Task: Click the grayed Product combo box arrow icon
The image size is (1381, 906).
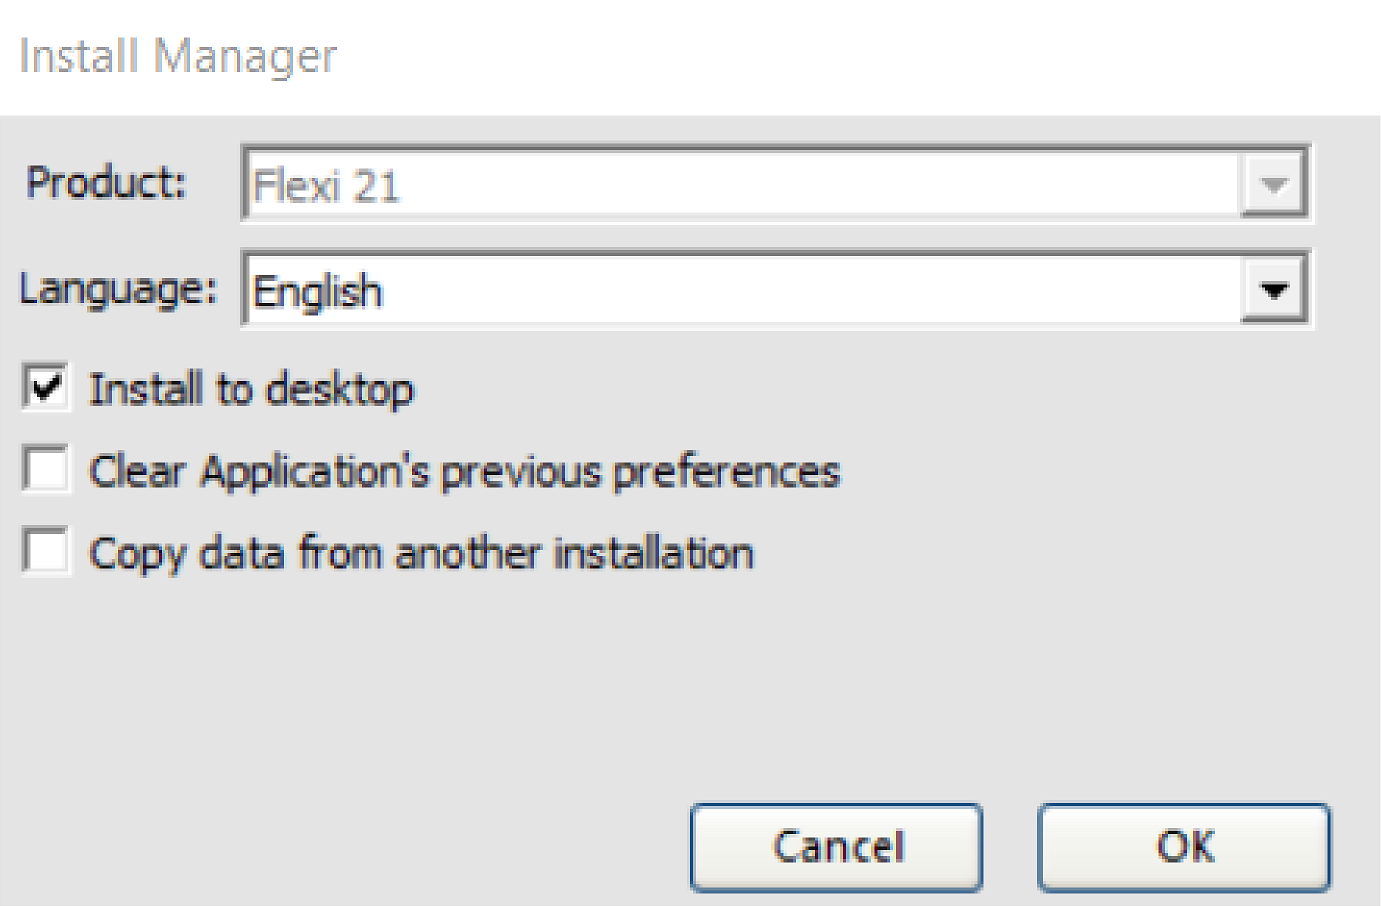Action: (x=1273, y=184)
